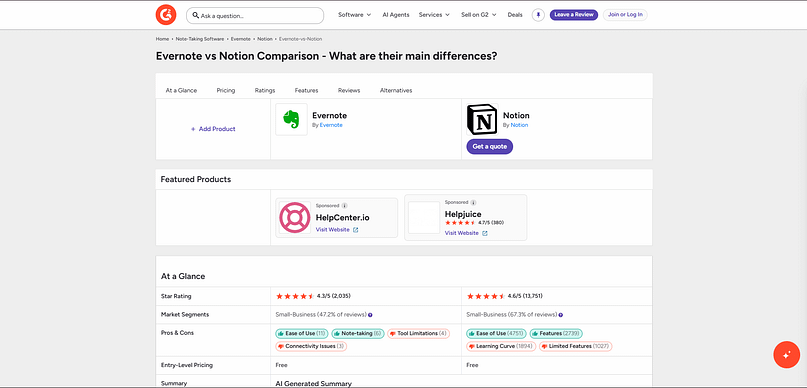This screenshot has width=807, height=388.
Task: Go to the Home breadcrumb
Action: (x=162, y=39)
